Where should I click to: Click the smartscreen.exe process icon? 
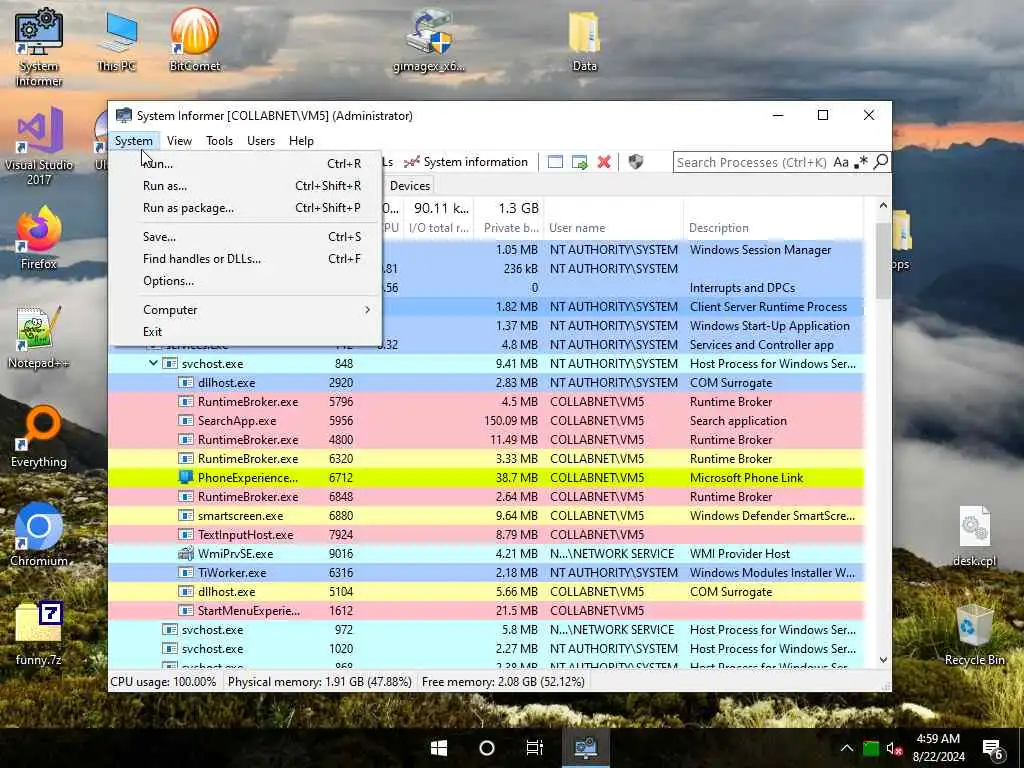pyautogui.click(x=186, y=515)
